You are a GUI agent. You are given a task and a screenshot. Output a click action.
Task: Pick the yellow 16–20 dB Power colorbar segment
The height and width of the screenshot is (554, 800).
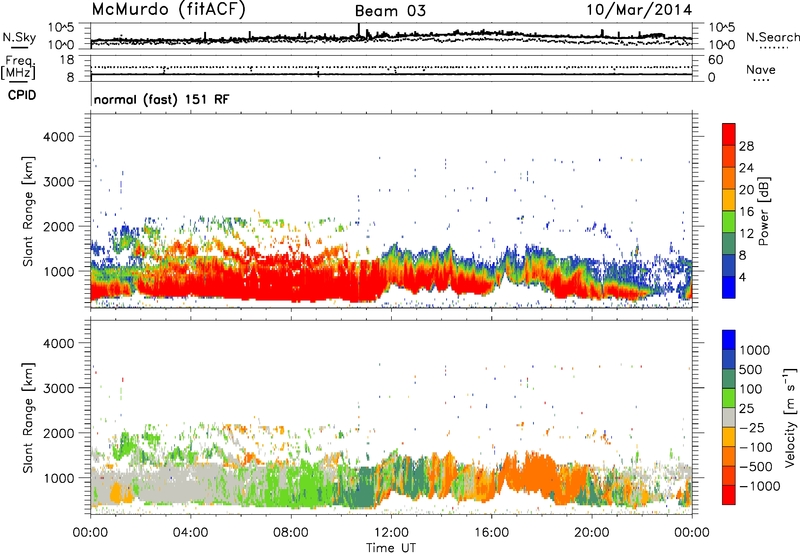pos(729,200)
